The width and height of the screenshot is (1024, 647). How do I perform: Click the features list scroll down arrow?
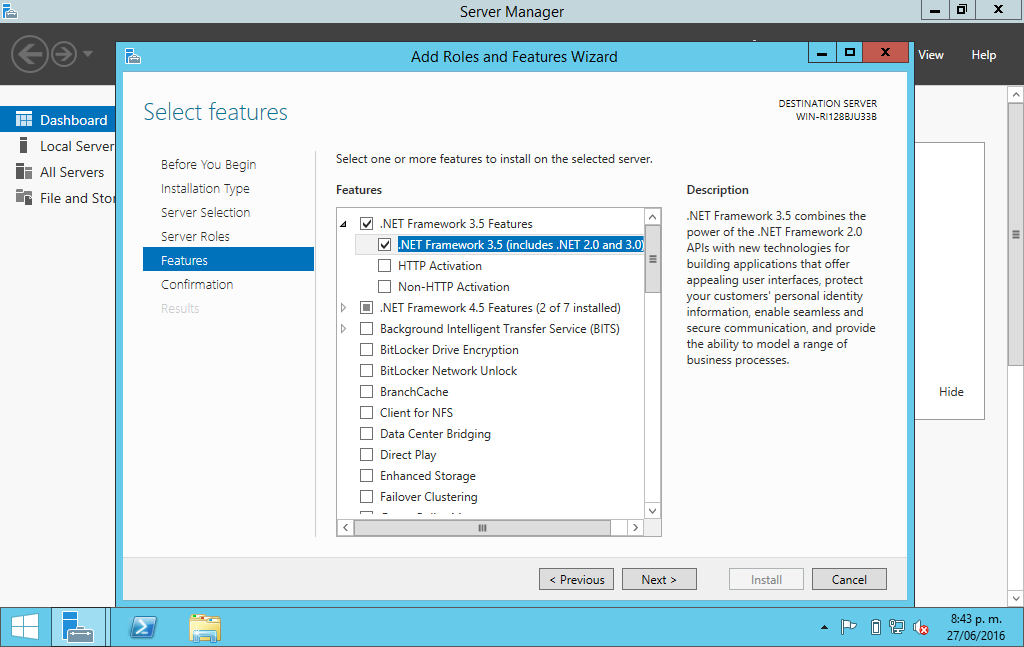point(652,511)
